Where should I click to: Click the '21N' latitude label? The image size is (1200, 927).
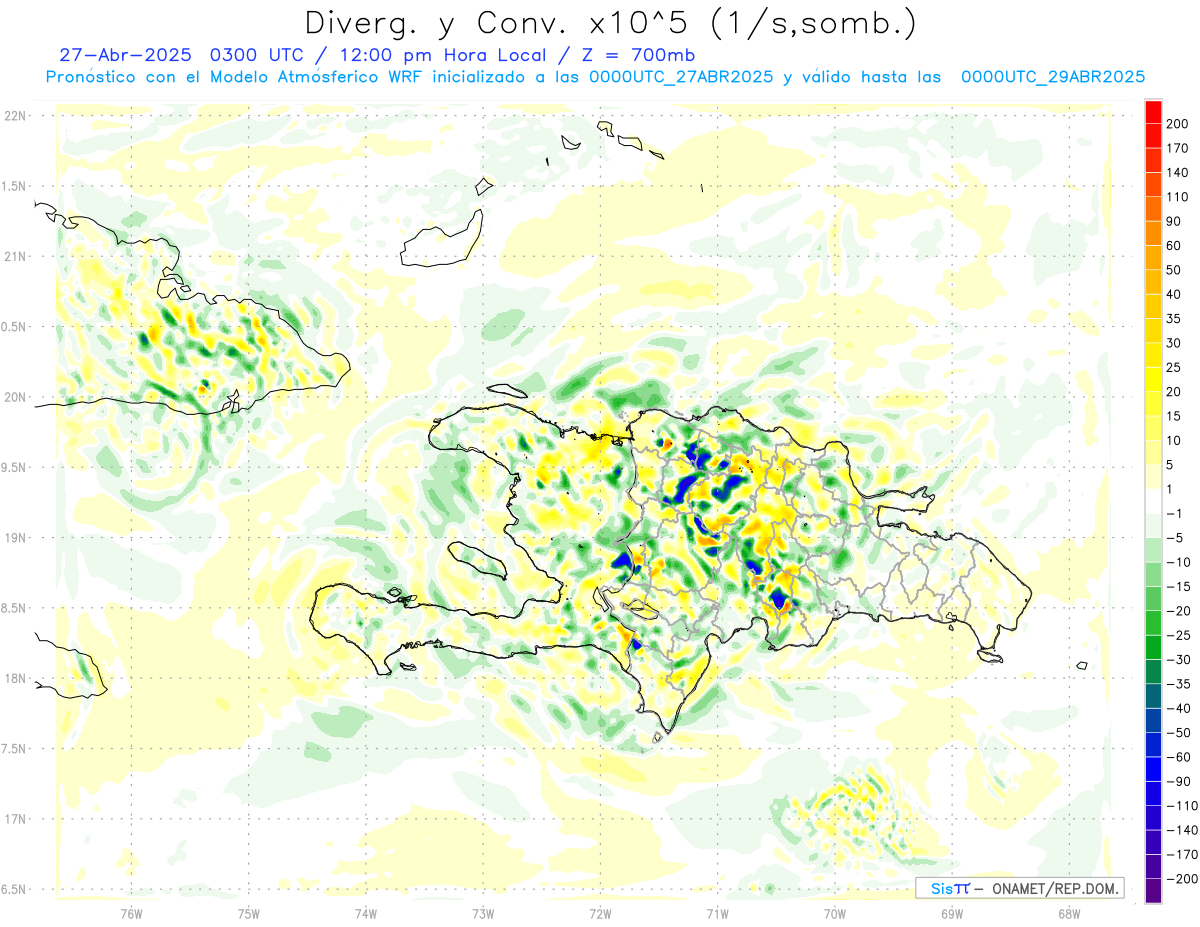click(x=14, y=256)
